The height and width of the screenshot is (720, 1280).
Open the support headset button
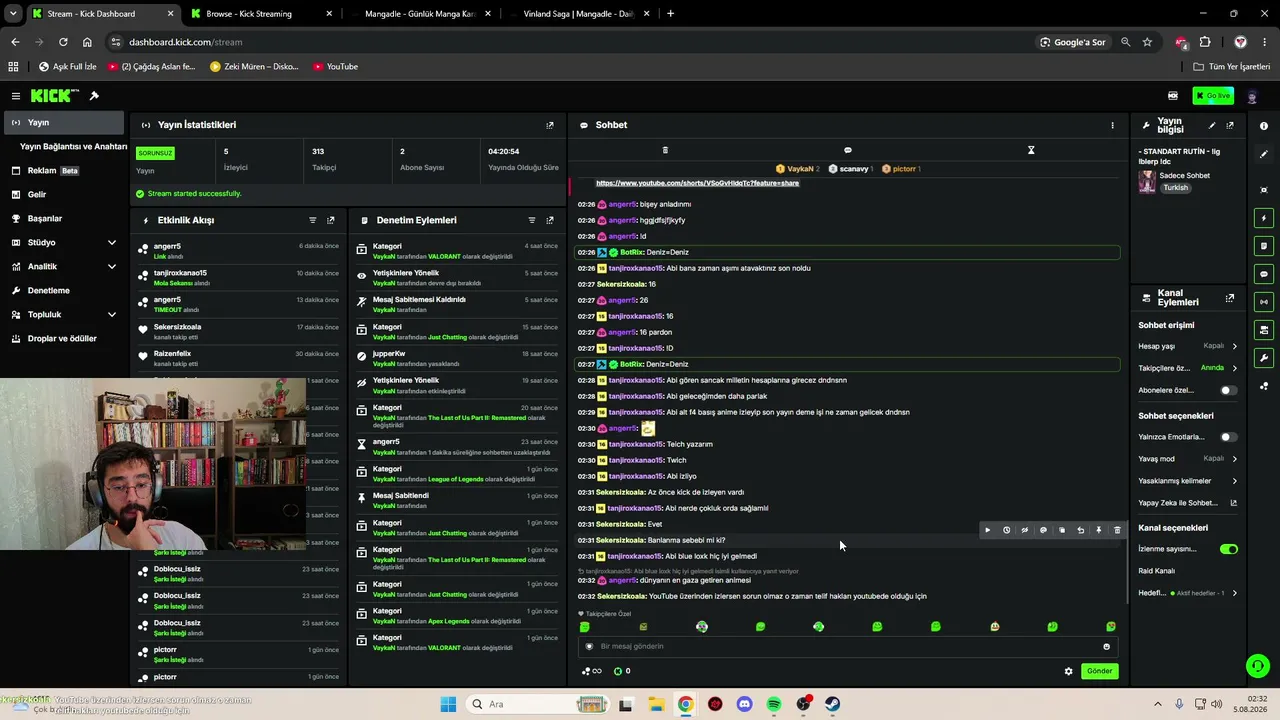click(x=1257, y=666)
